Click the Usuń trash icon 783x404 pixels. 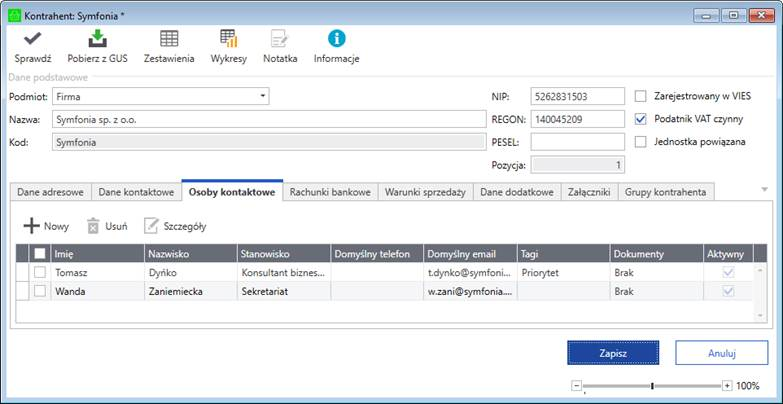pyautogui.click(x=93, y=226)
